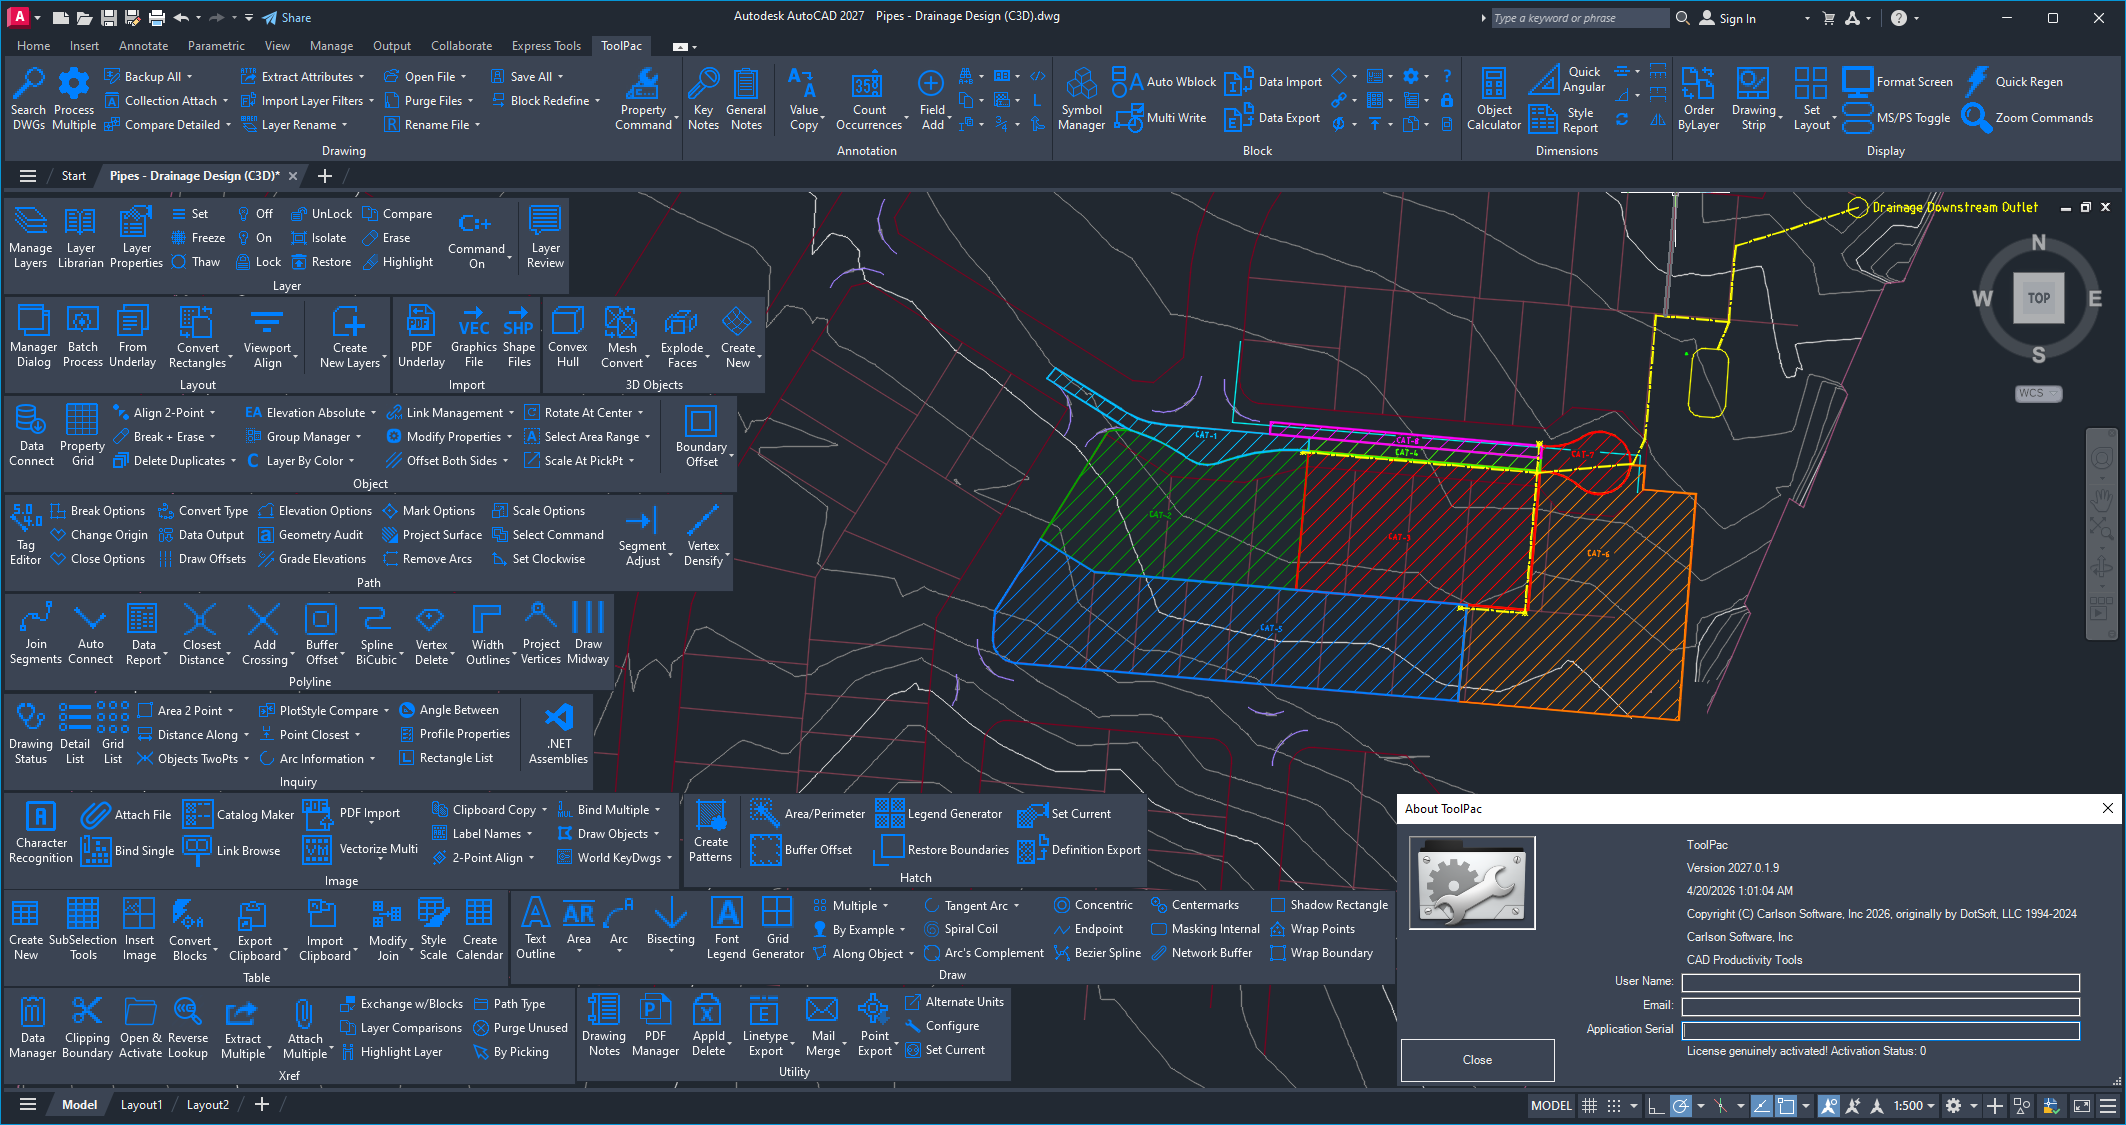Open Create Patterns hatch tool
Viewport: 2126px width, 1125px height.
point(710,831)
